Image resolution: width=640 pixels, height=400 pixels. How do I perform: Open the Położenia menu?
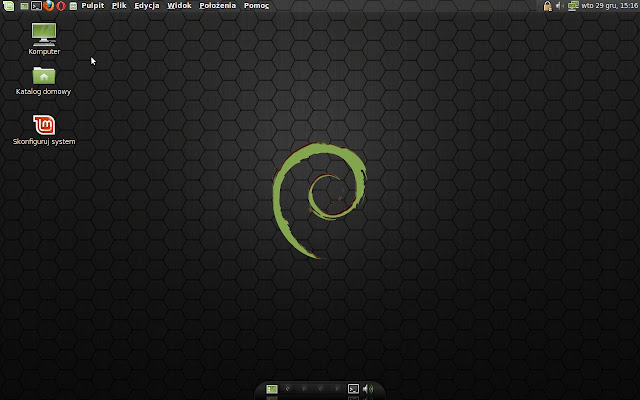coord(218,6)
